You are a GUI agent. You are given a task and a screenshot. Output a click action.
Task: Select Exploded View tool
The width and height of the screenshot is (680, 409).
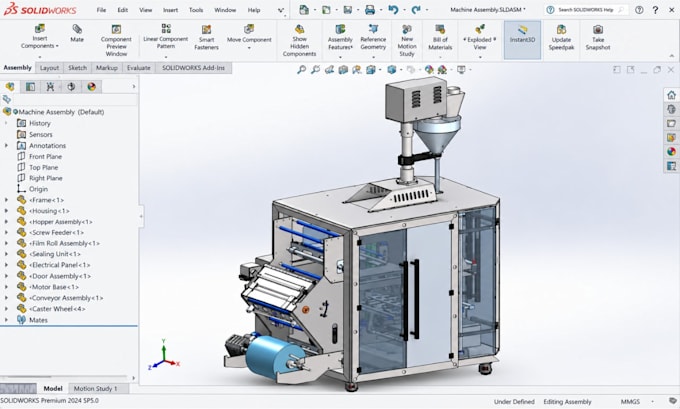[480, 37]
